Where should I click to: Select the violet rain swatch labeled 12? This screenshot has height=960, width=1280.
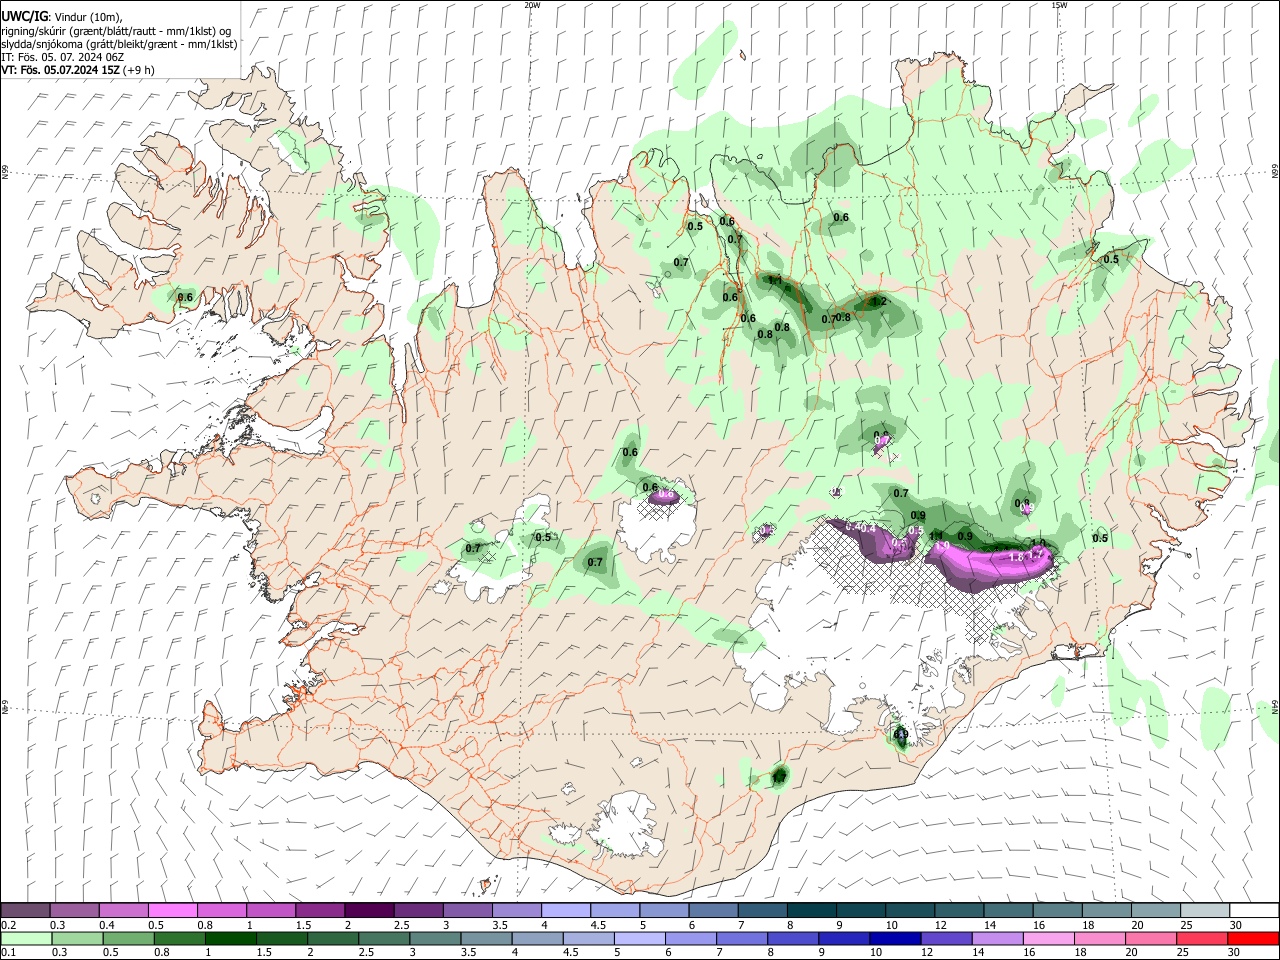pos(945,938)
